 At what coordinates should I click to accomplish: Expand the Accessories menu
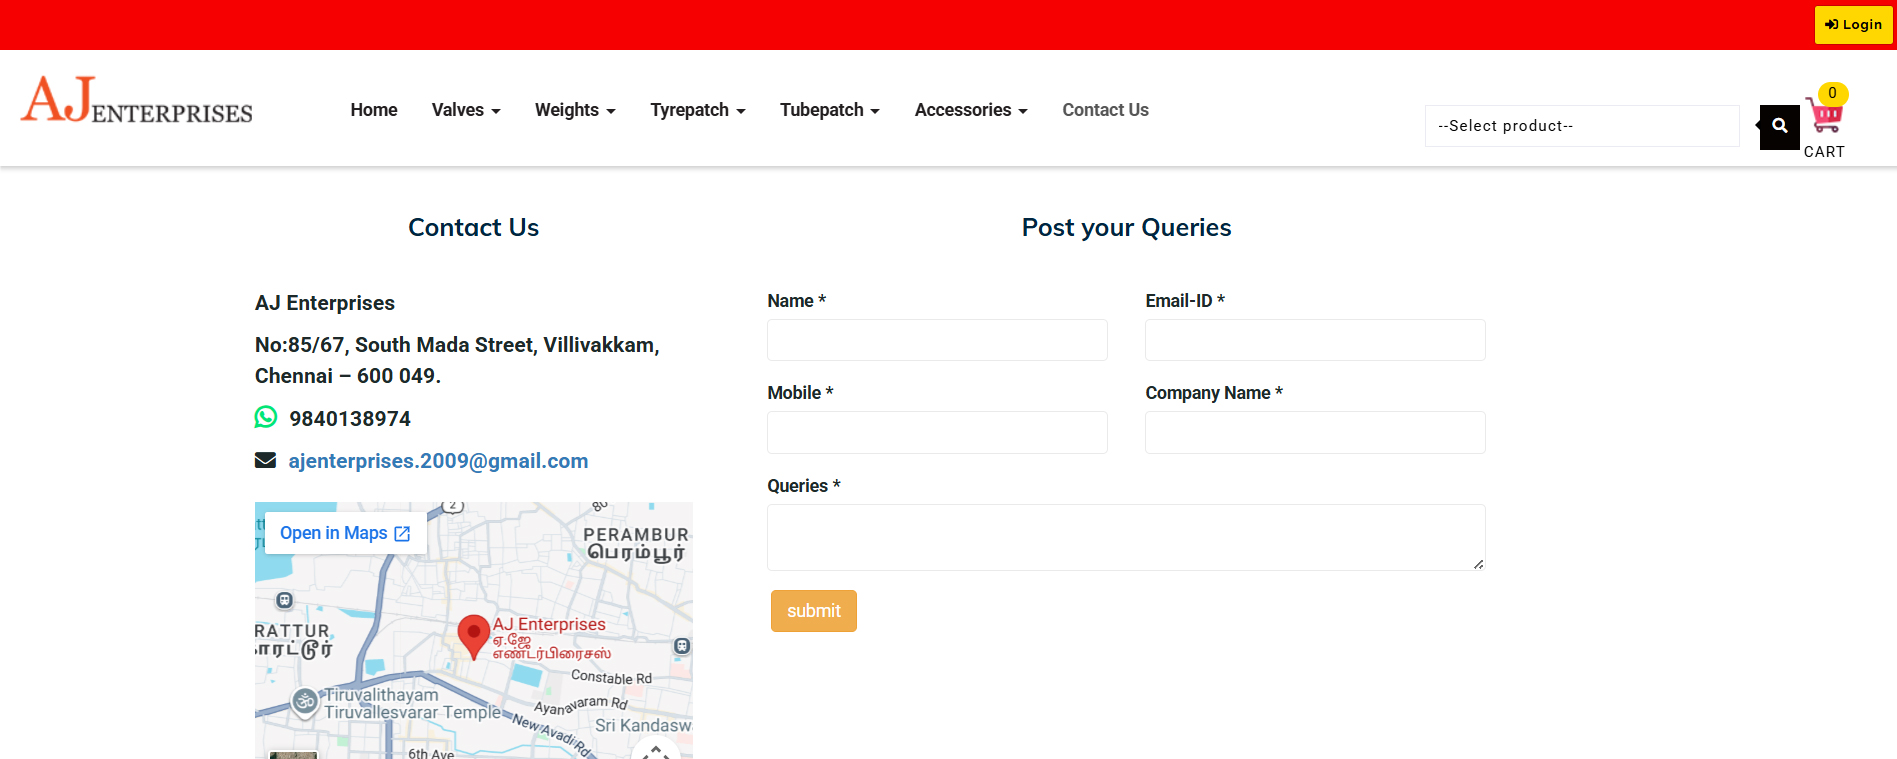(x=971, y=110)
